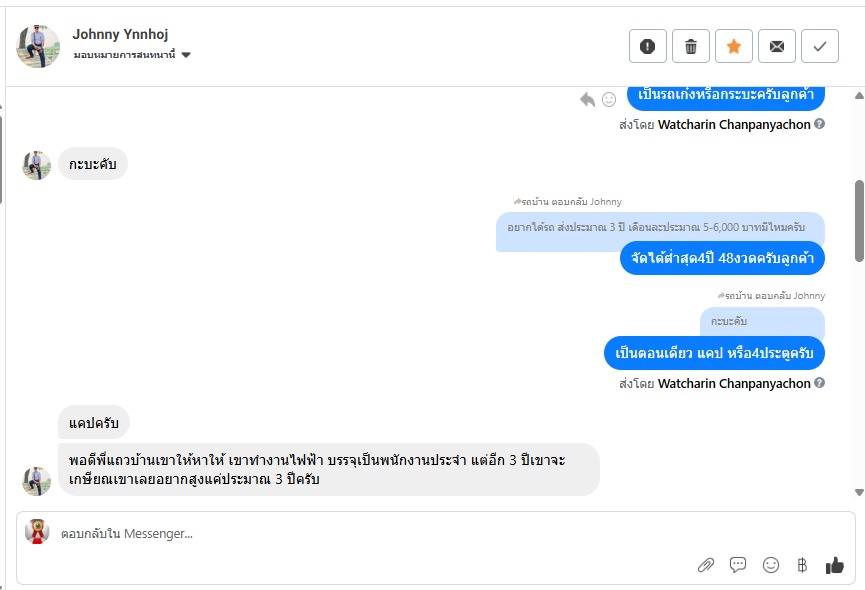Open Johnny Ynnhoj header profile picture

tap(38, 46)
